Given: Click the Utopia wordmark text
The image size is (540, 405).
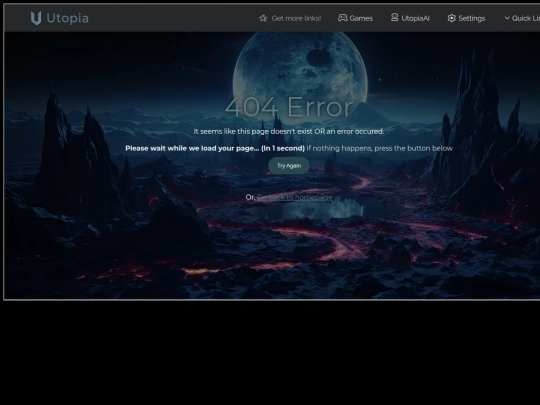Looking at the screenshot, I should [x=68, y=18].
